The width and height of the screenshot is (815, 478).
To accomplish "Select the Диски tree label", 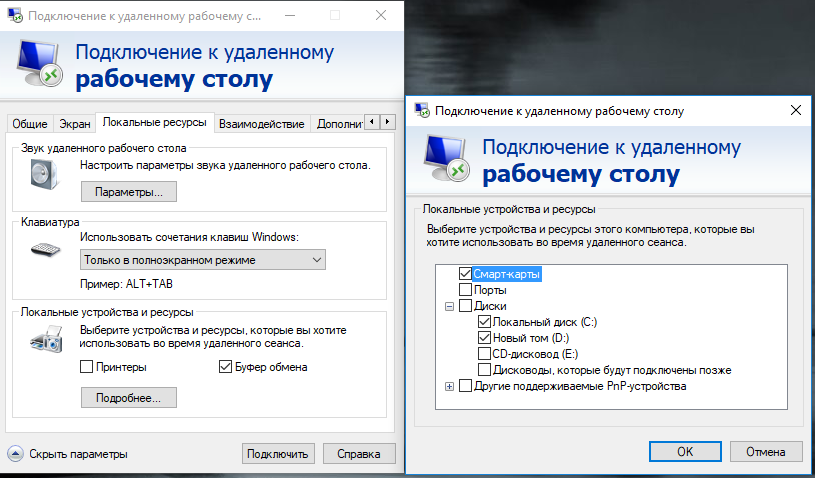I will 490,306.
